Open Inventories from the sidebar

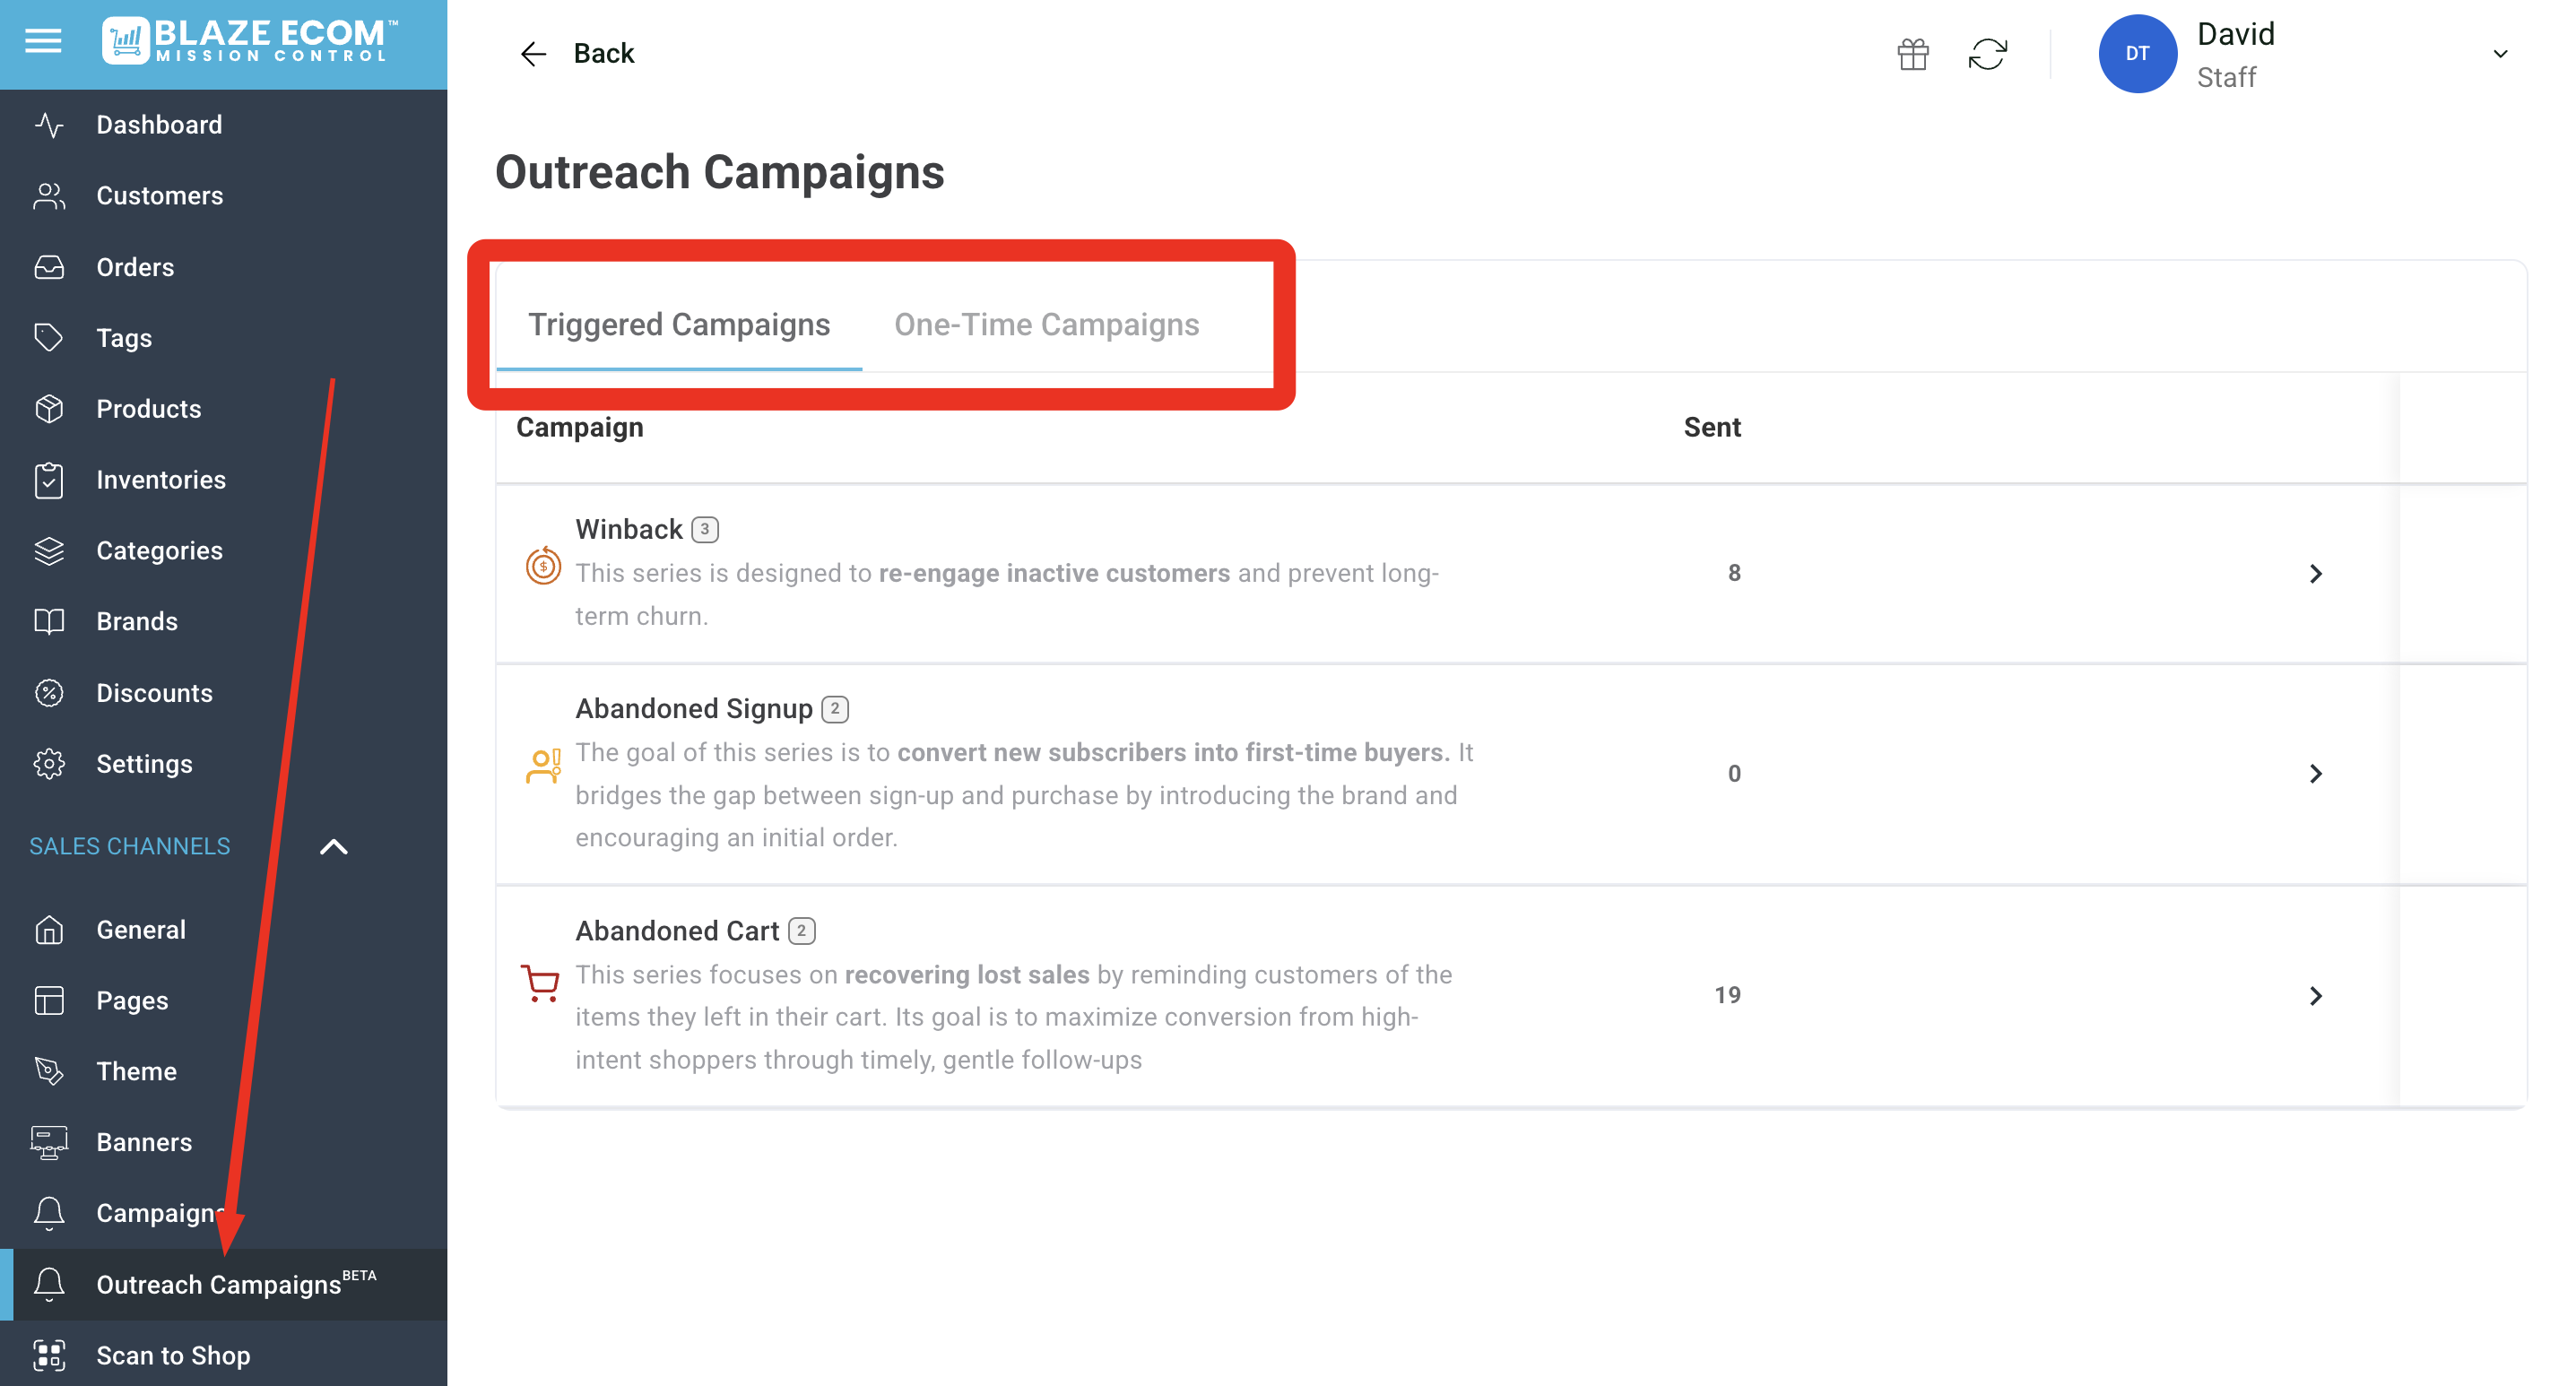(x=161, y=480)
